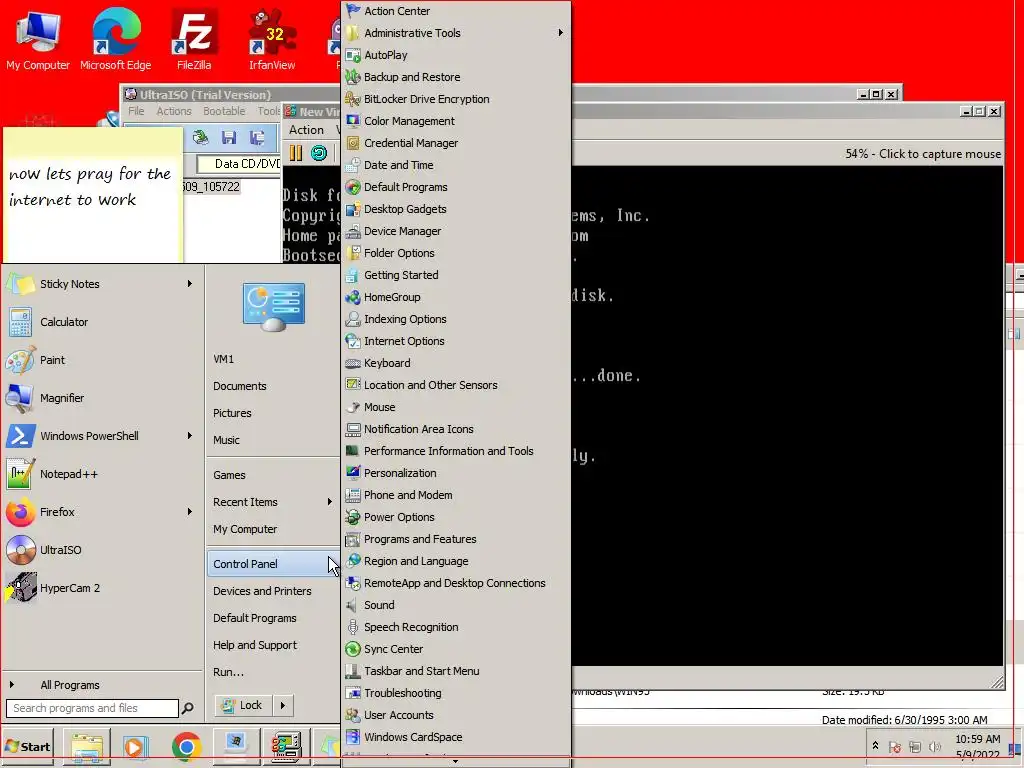Click the Lock button
Screen dimensions: 1024x768
pyautogui.click(x=243, y=705)
